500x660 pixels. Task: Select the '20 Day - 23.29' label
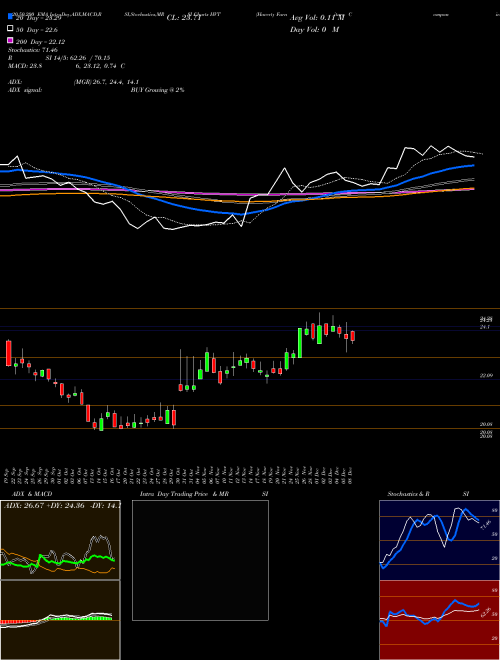click(38, 18)
